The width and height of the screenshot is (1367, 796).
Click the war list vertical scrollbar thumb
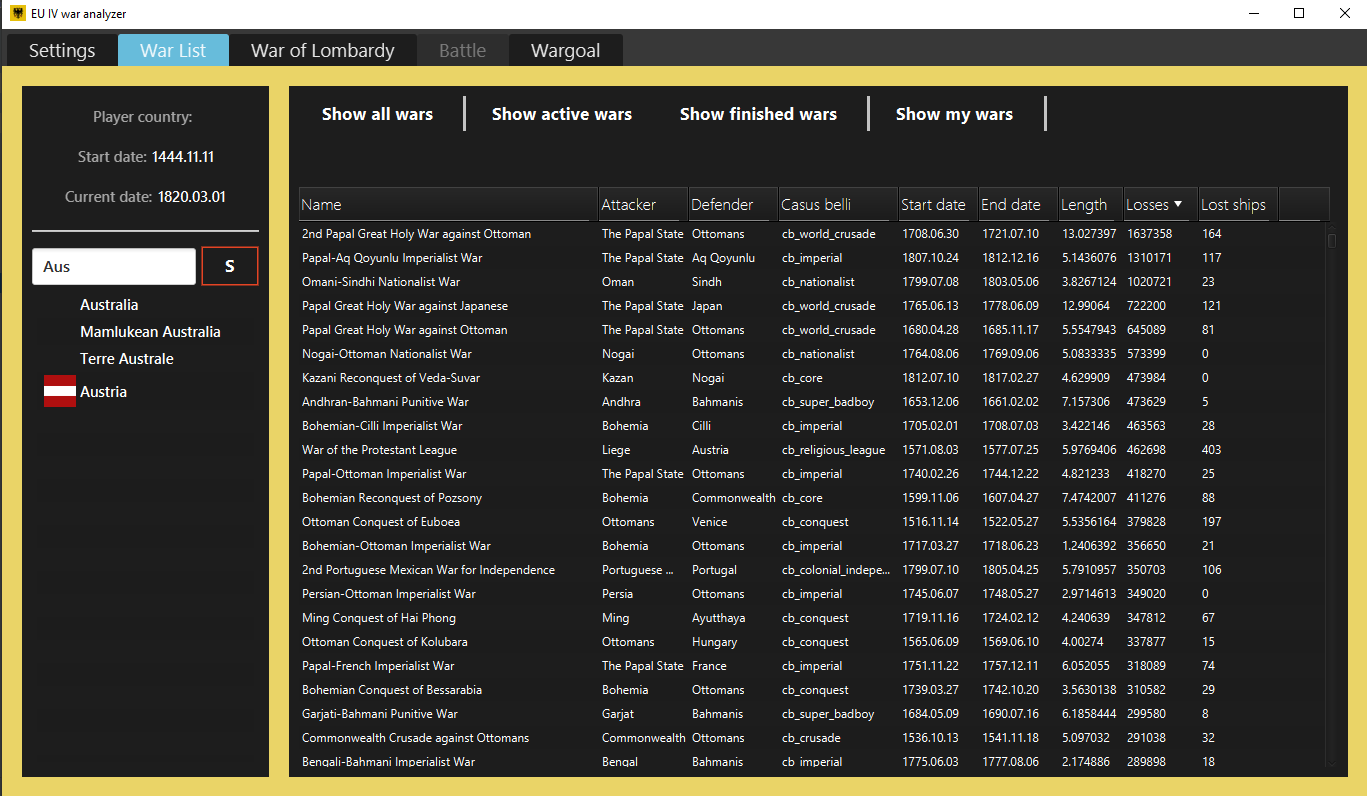pyautogui.click(x=1332, y=241)
